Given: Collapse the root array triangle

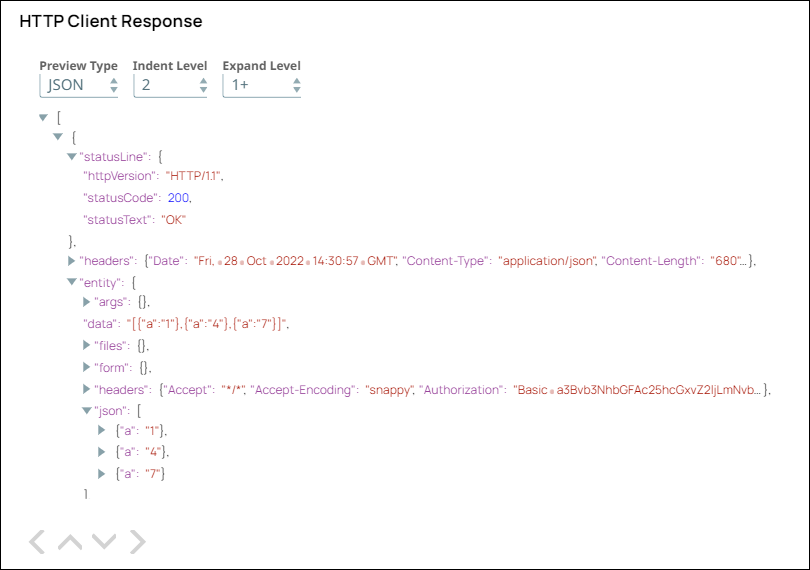Looking at the screenshot, I should (42, 117).
